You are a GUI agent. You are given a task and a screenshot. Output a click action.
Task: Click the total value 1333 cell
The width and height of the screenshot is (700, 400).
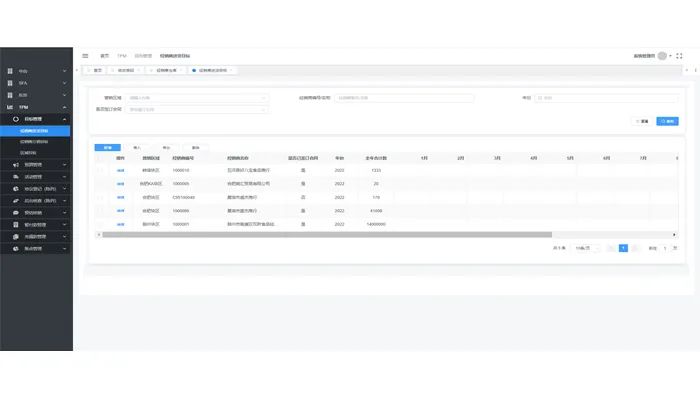(x=376, y=171)
